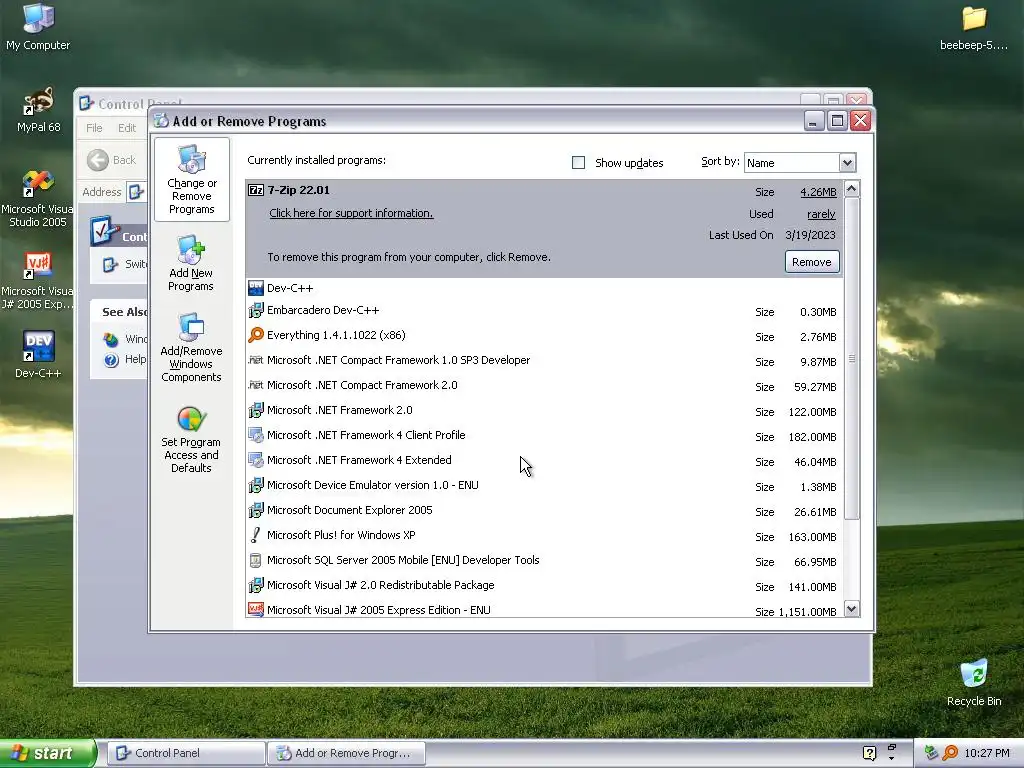The height and width of the screenshot is (768, 1024).
Task: Click the scrollbar down arrow in program list
Action: [852, 609]
